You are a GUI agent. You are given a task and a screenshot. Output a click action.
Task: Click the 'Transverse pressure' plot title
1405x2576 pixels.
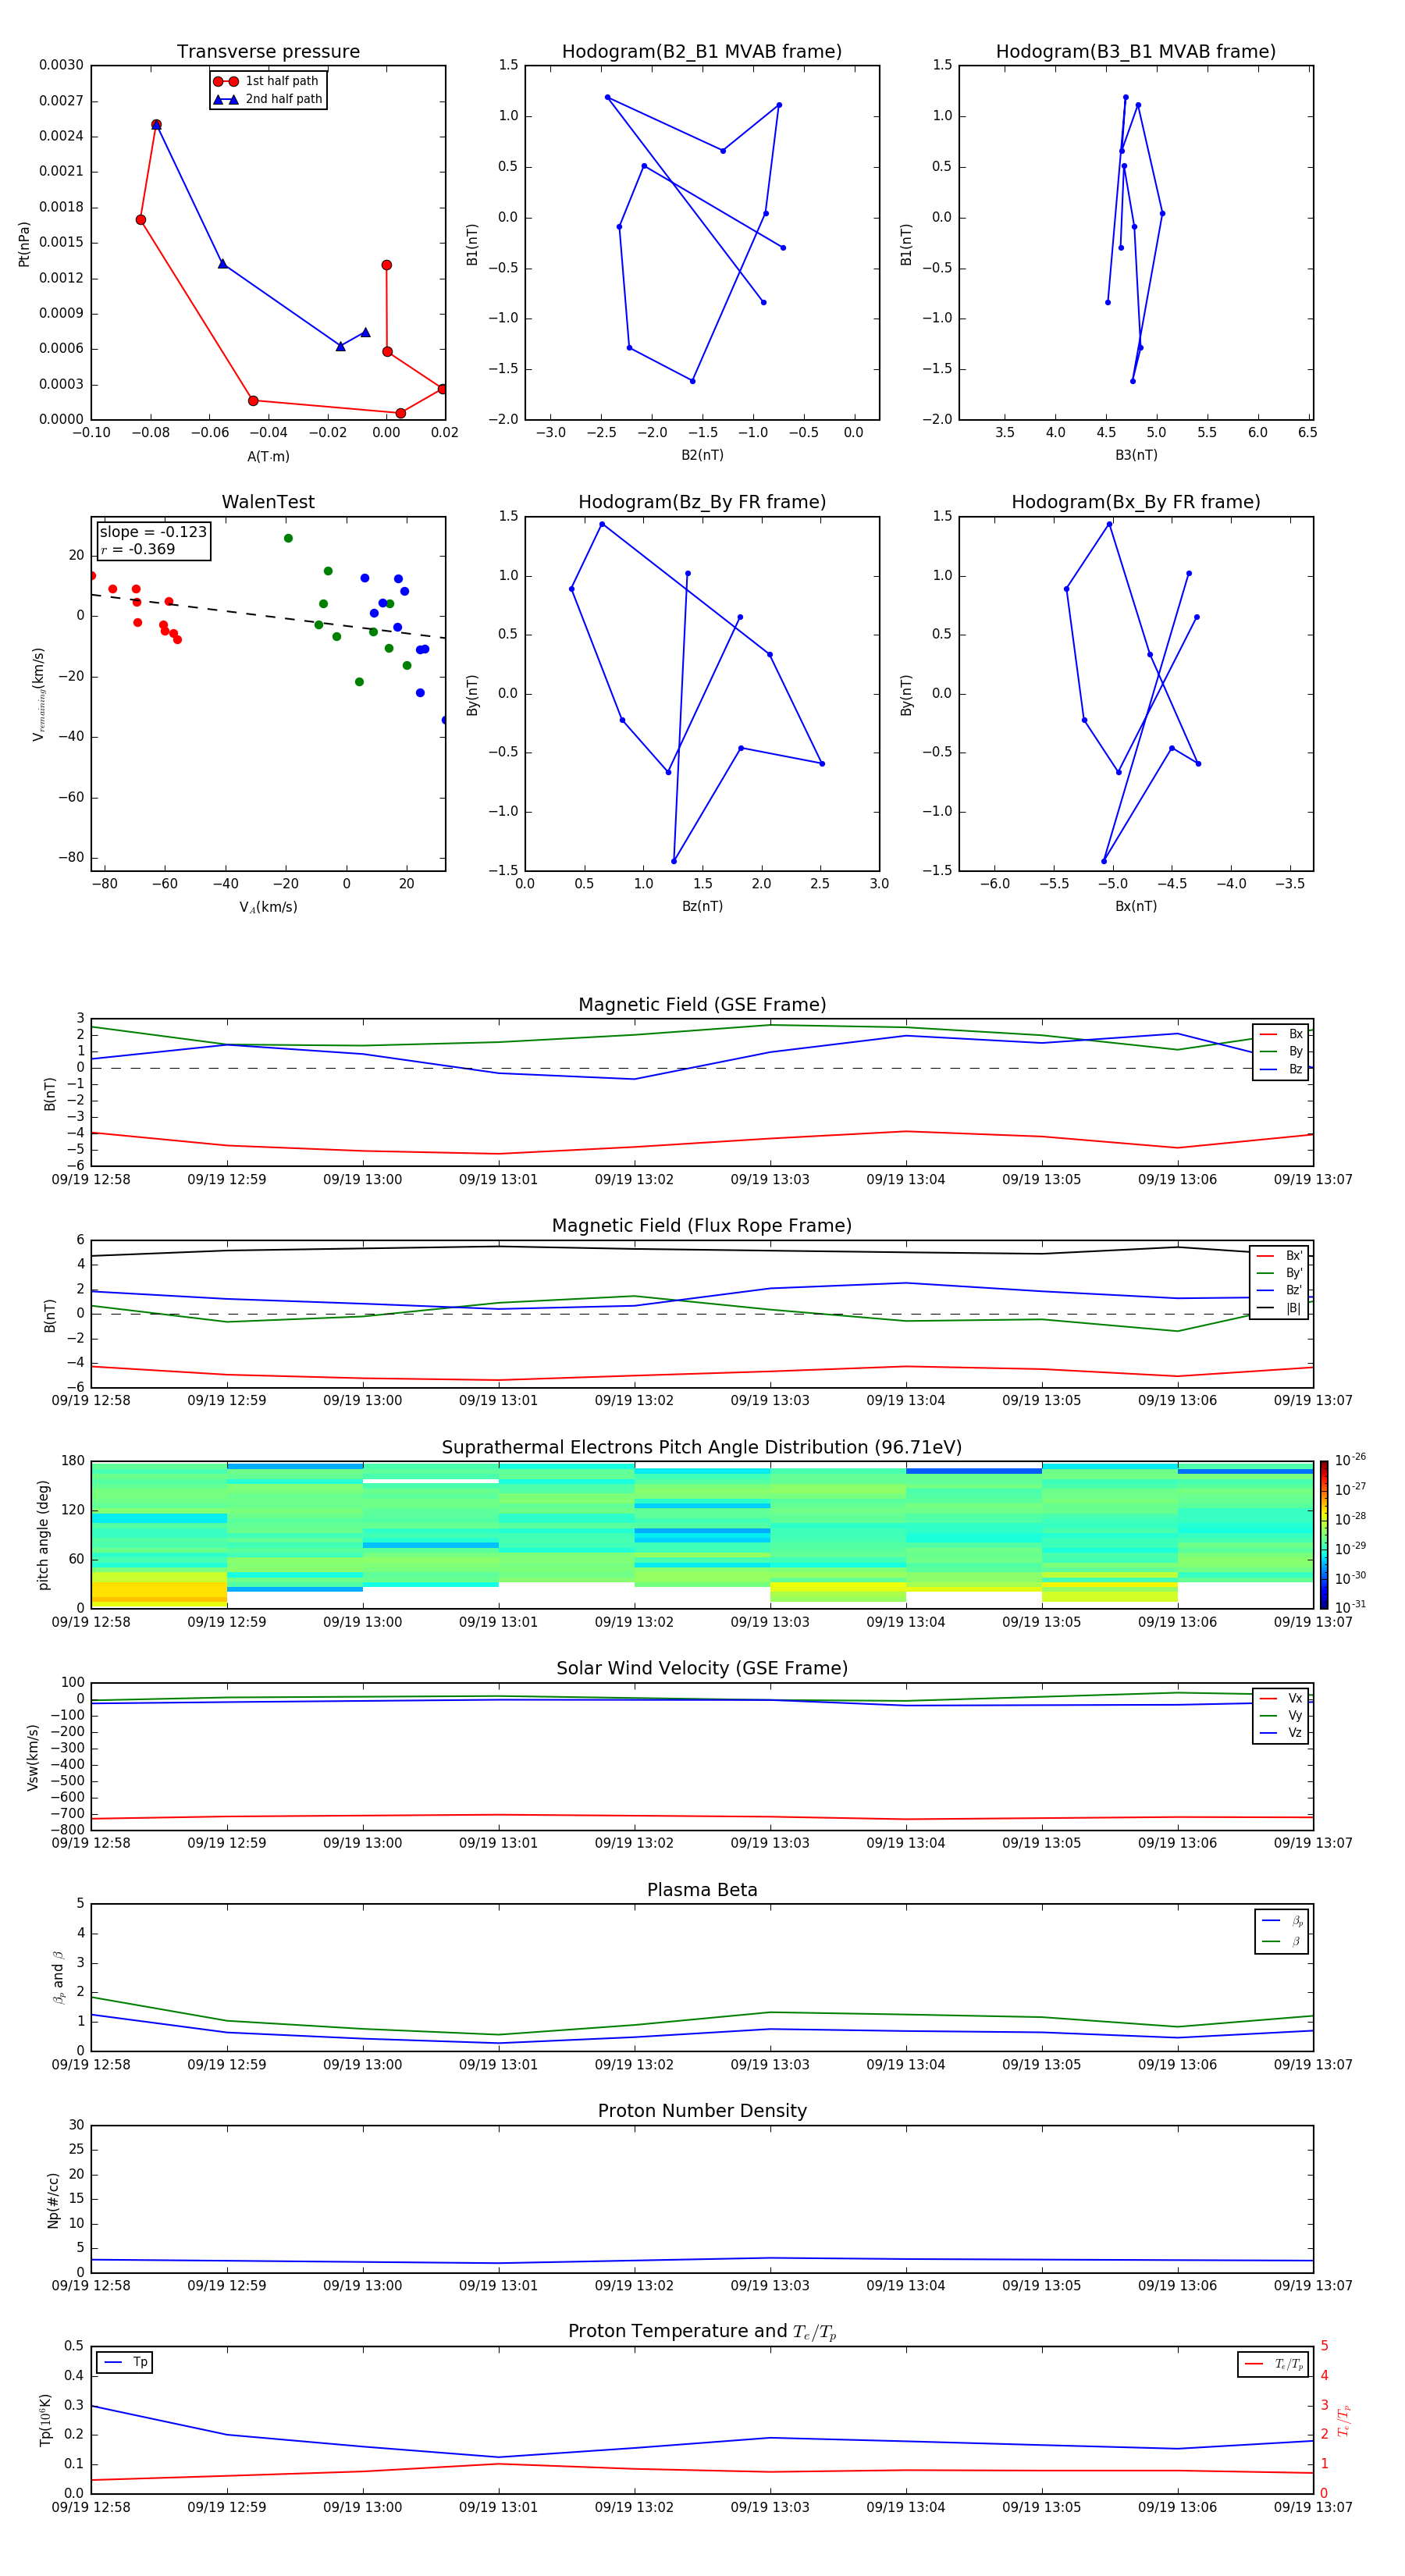(268, 52)
